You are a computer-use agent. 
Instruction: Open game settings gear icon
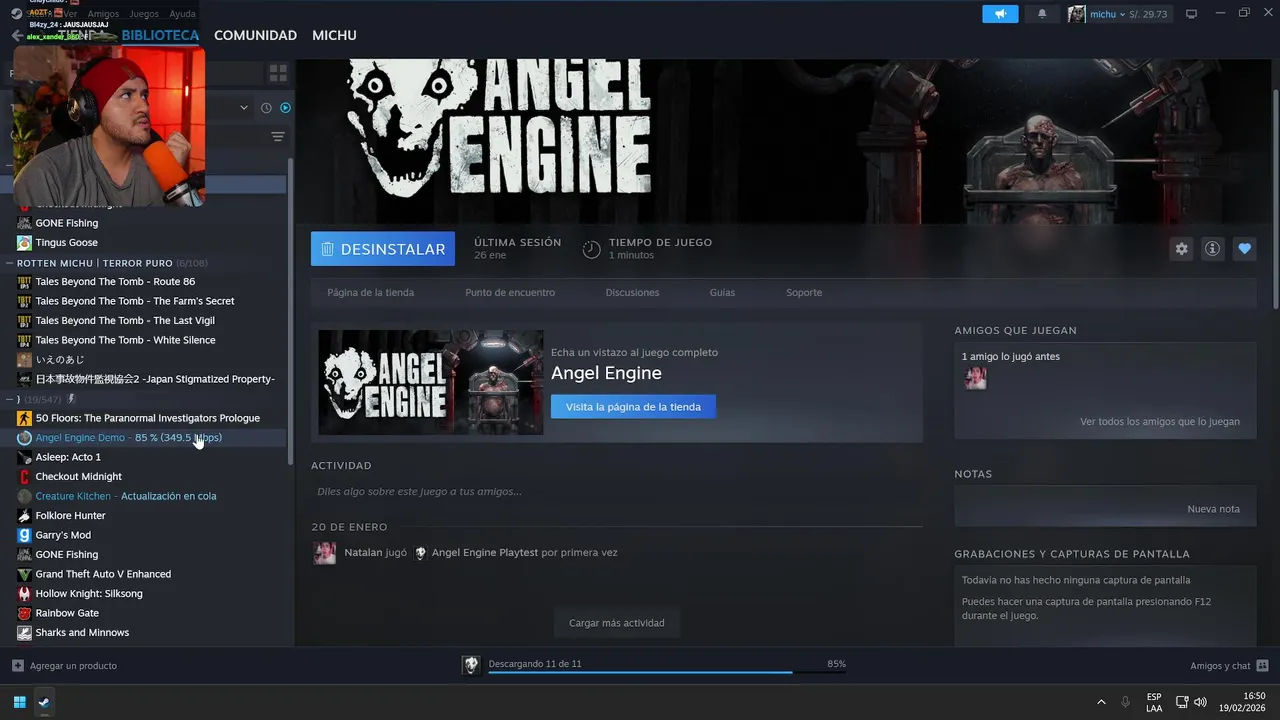tap(1182, 249)
